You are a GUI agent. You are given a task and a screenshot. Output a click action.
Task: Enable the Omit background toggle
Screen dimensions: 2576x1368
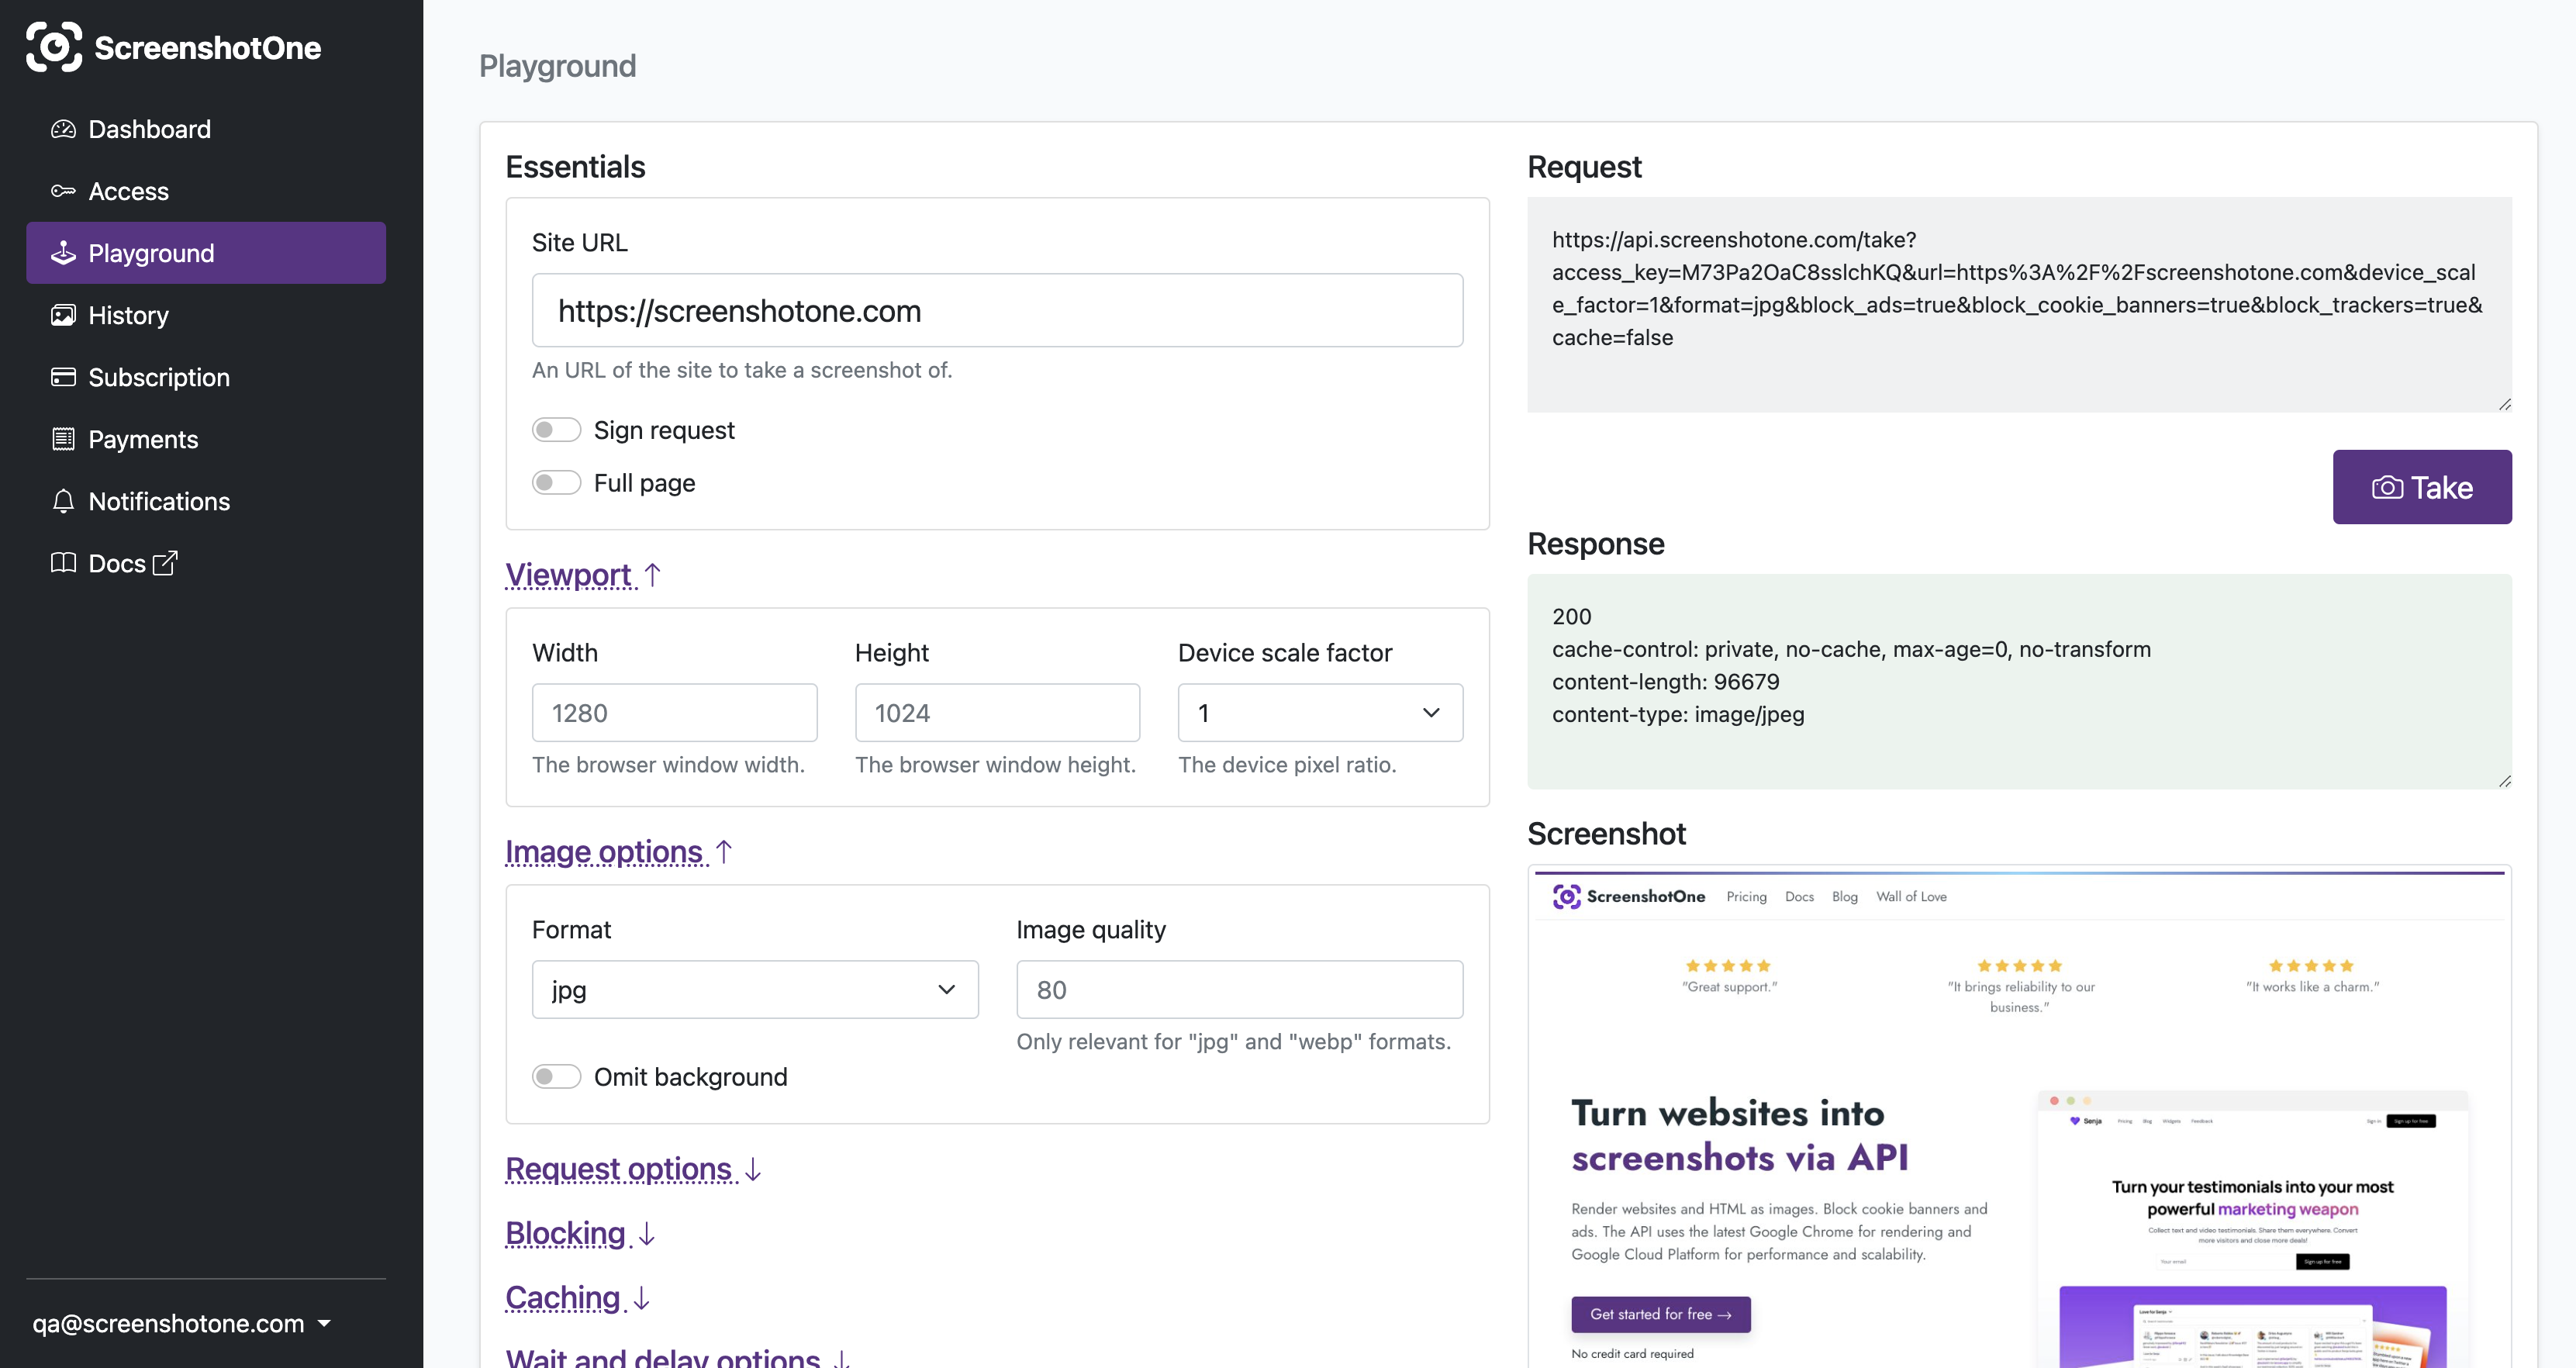(556, 1077)
